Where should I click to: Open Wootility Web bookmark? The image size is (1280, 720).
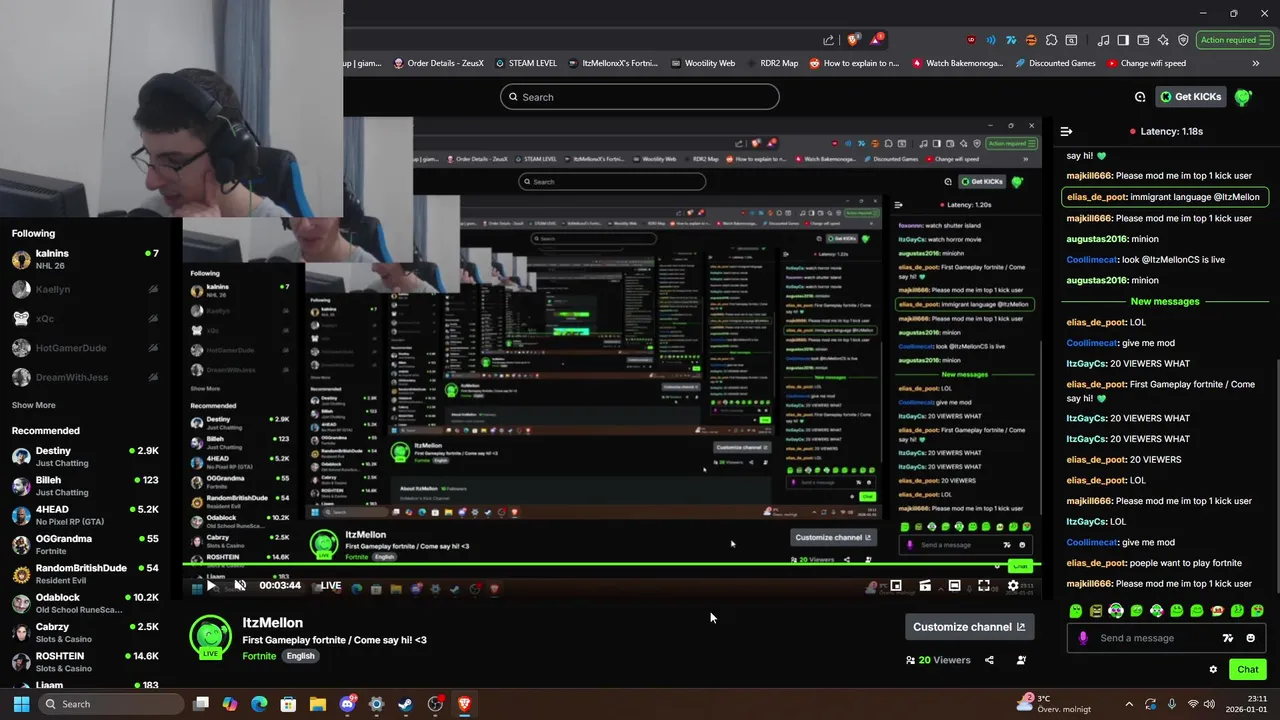tap(702, 63)
